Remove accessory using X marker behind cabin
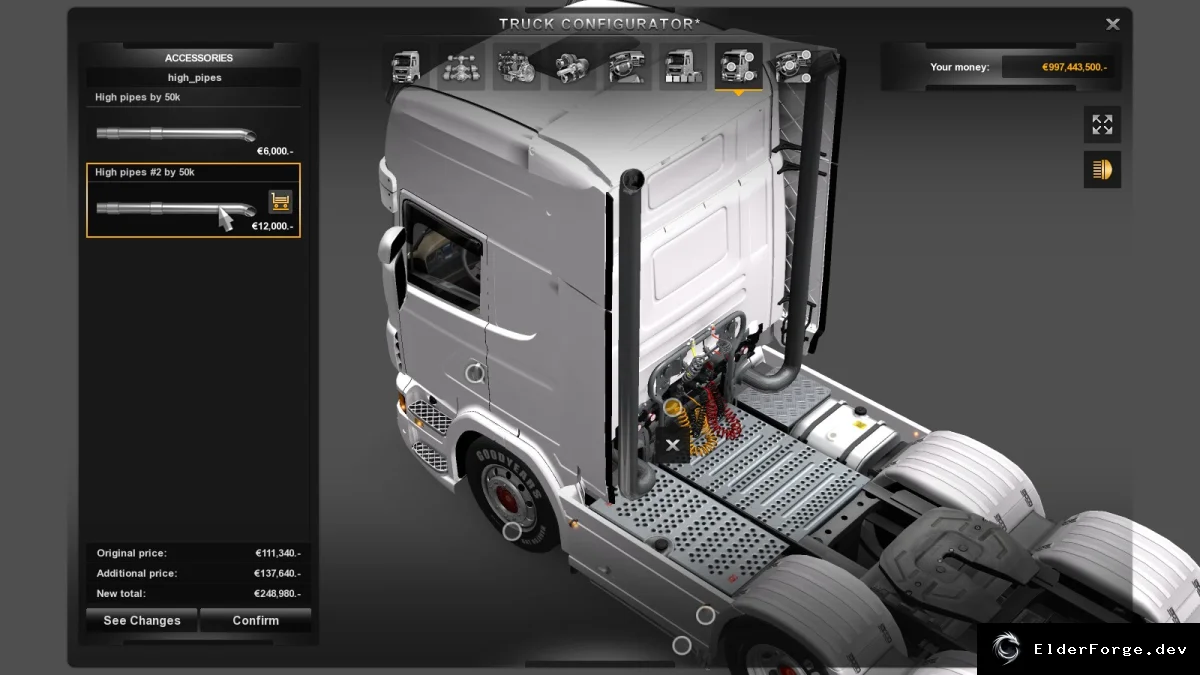The width and height of the screenshot is (1200, 675). tap(673, 445)
